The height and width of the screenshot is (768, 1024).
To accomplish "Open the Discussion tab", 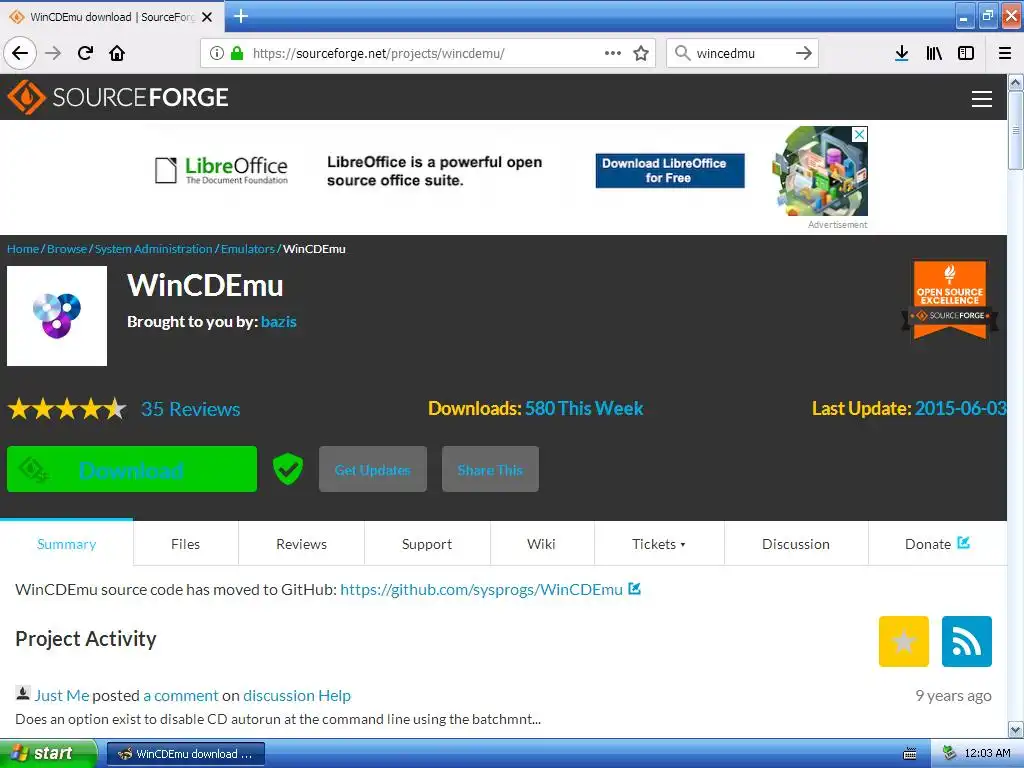I will (x=796, y=544).
